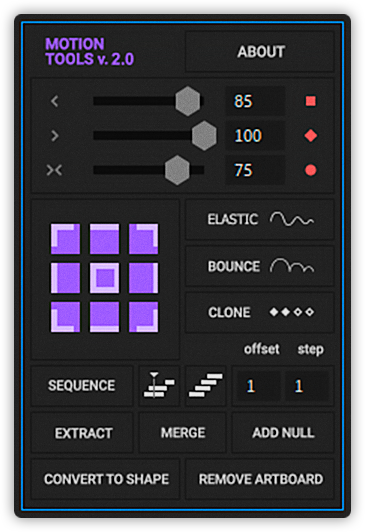The width and height of the screenshot is (365, 532).
Task: Click the slider handle set to 85
Action: 188,101
